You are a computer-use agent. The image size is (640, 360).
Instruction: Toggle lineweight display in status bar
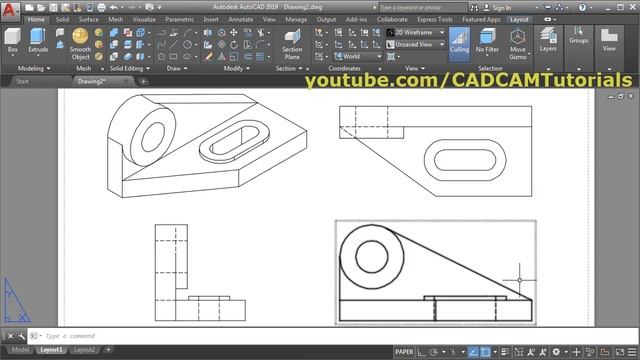point(505,352)
